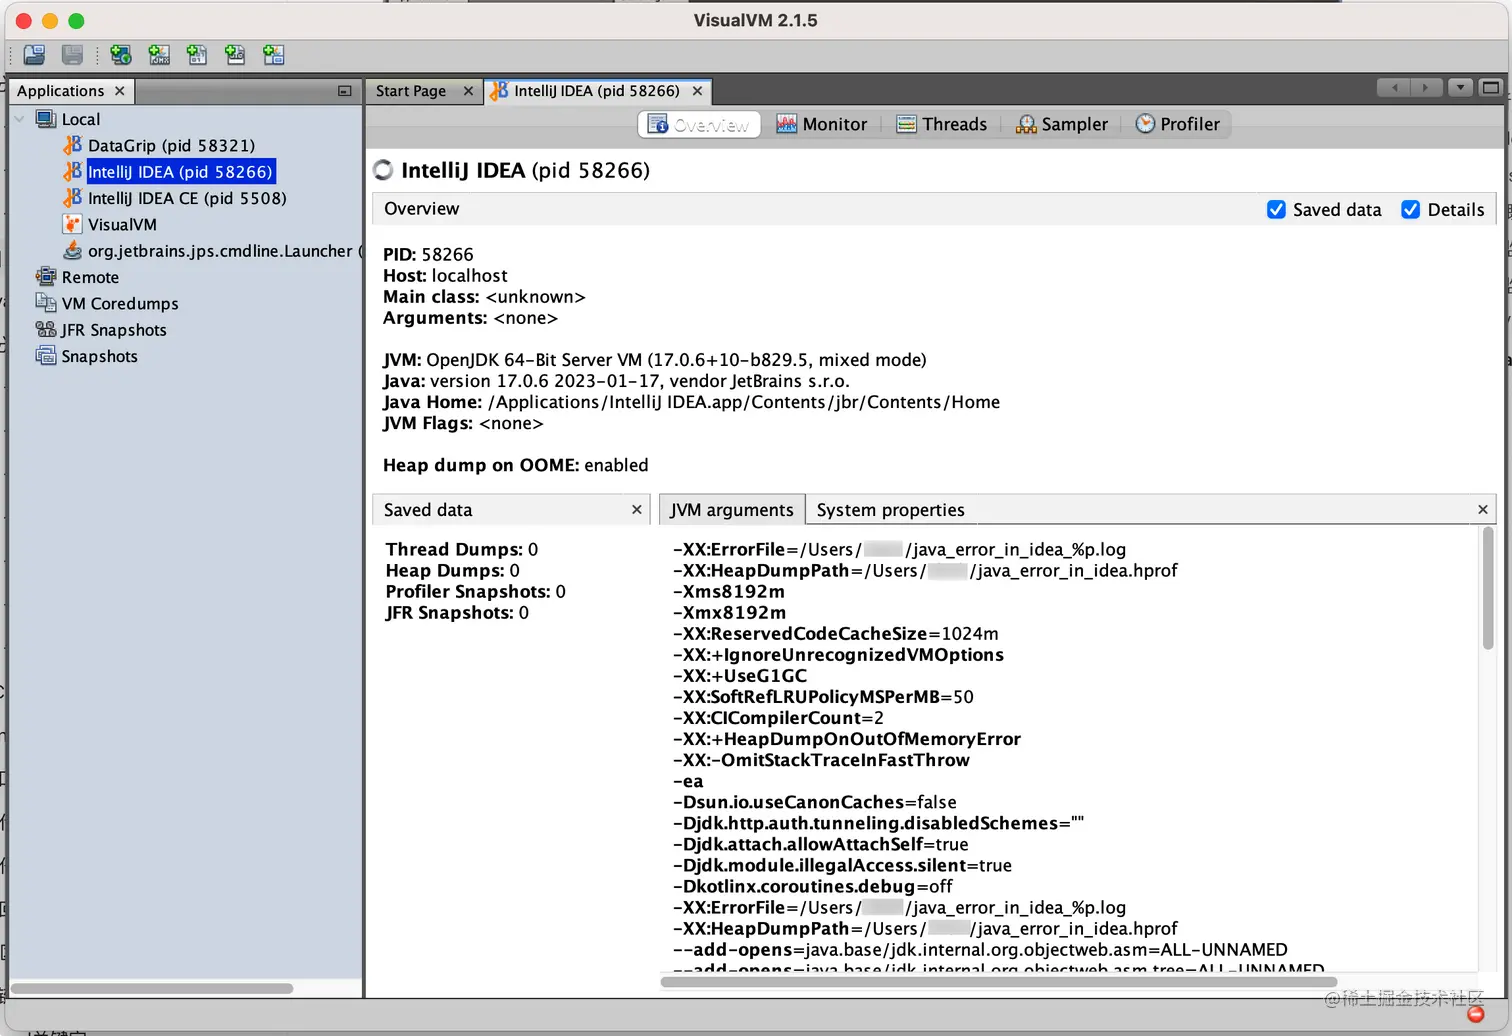Screen dimensions: 1512x1036
Task: Select the Remote node
Action: pos(90,278)
